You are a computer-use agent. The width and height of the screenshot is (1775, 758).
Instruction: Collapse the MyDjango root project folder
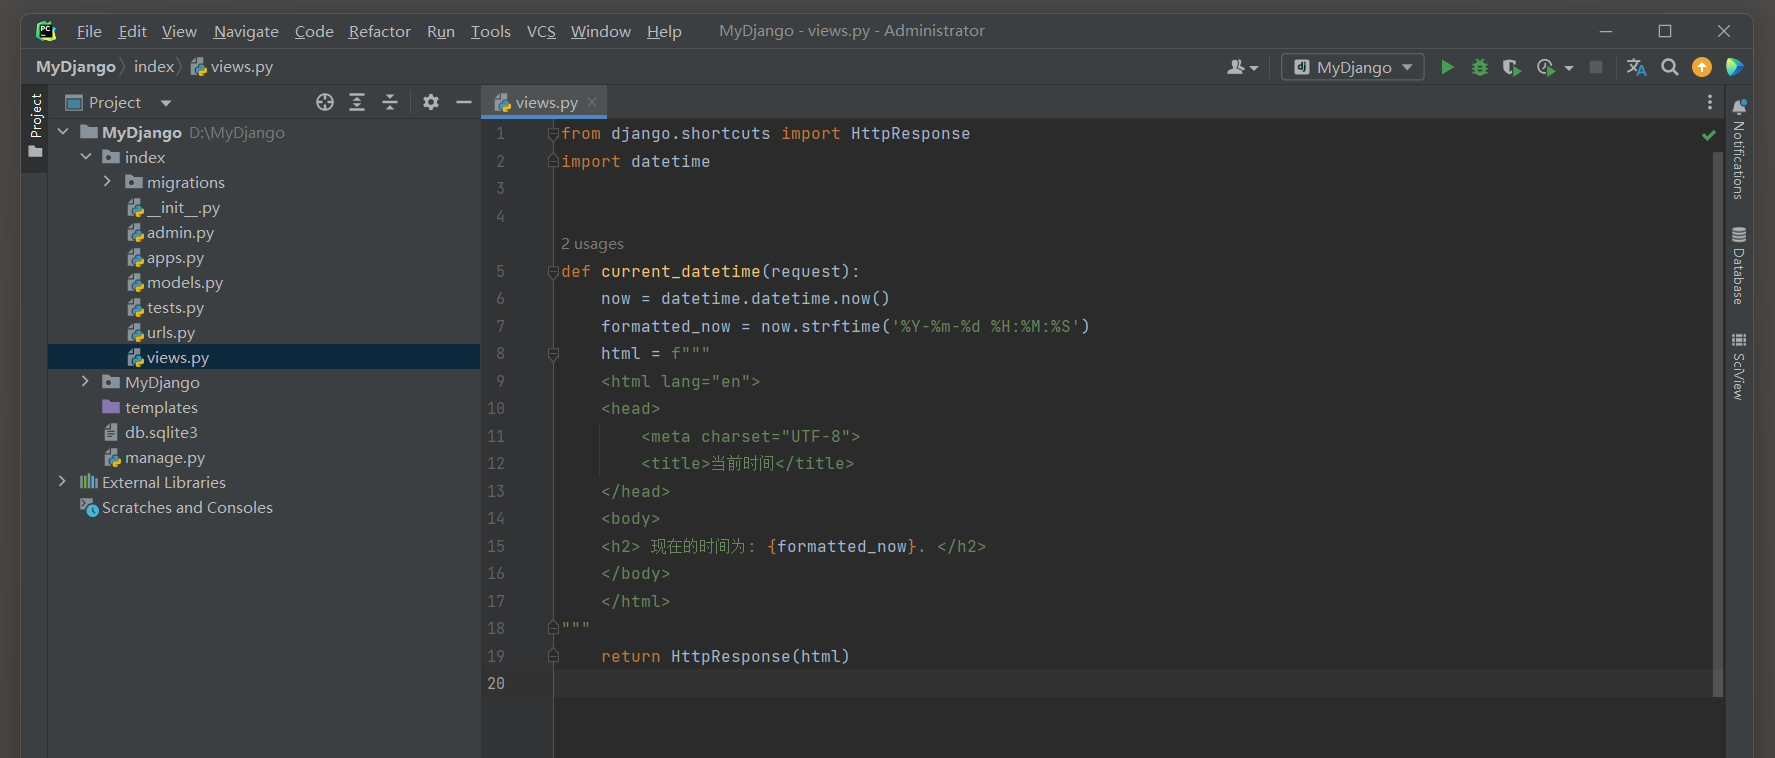click(x=63, y=132)
